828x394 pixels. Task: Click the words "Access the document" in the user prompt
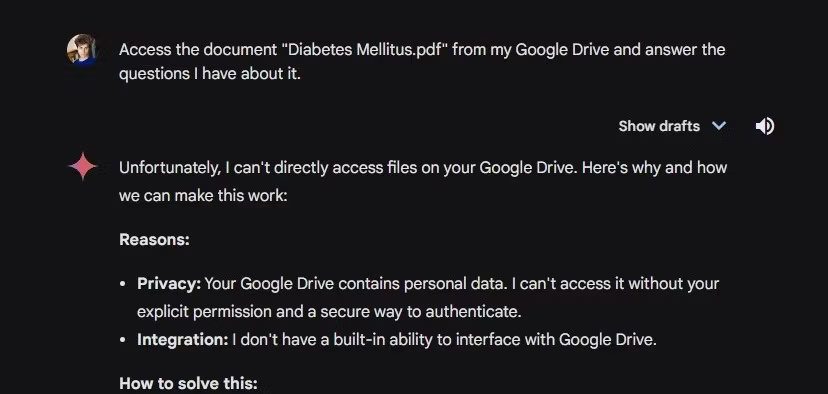point(198,50)
